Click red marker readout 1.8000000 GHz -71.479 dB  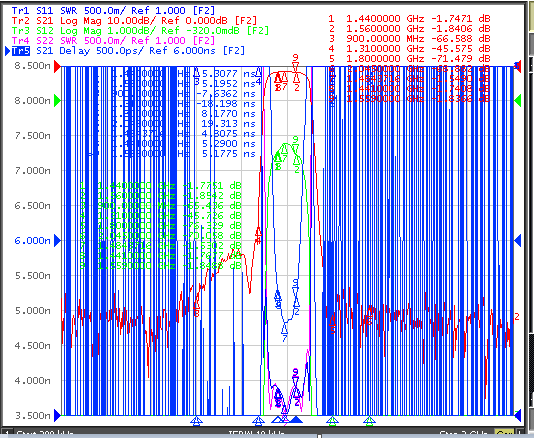410,59
